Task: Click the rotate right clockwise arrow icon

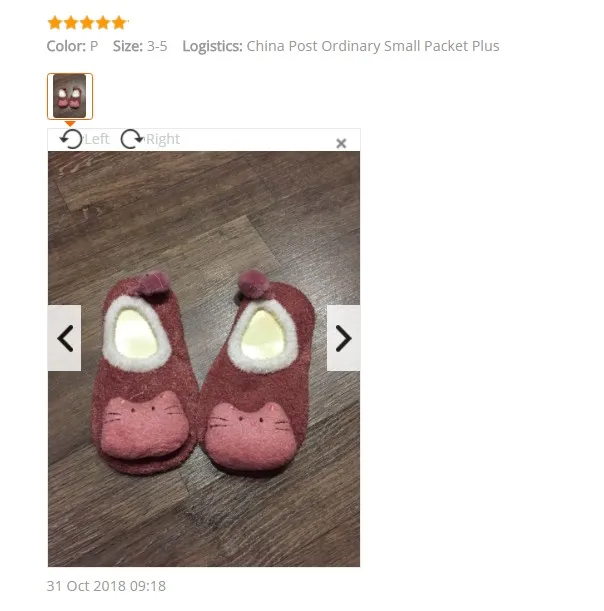Action: point(132,139)
